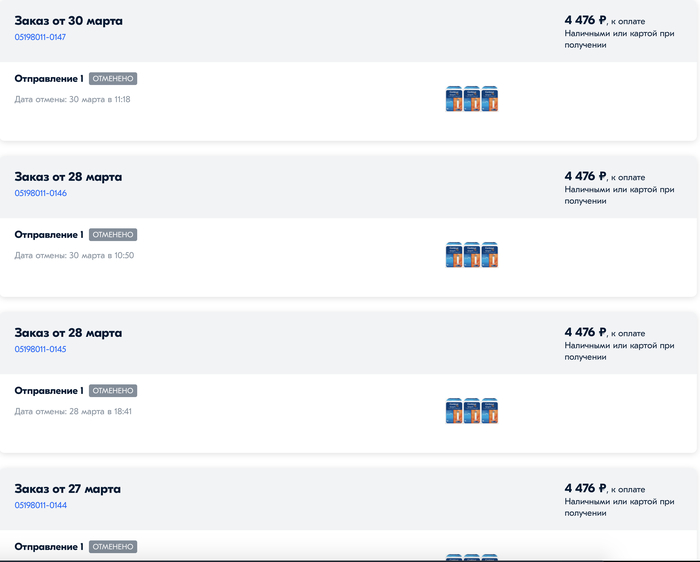
Task: Click third product thumbnail in 30 March order
Action: pyautogui.click(x=490, y=99)
